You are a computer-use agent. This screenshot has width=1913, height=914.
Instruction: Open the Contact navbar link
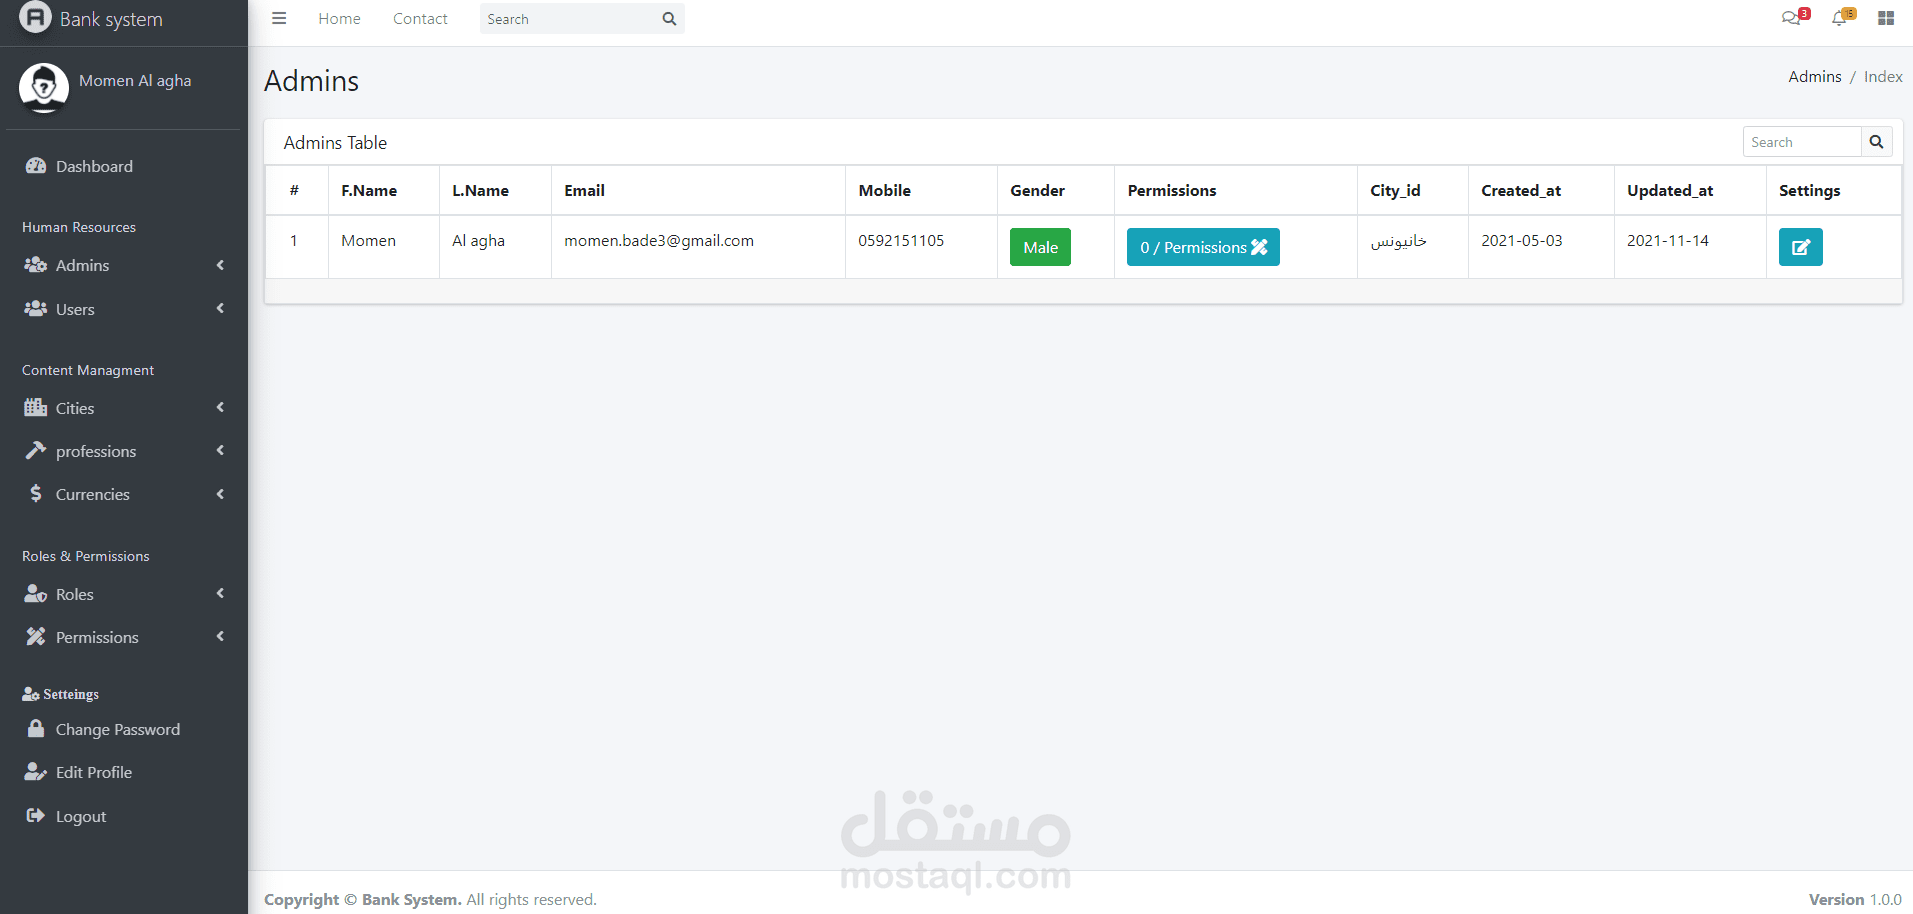[x=420, y=19]
